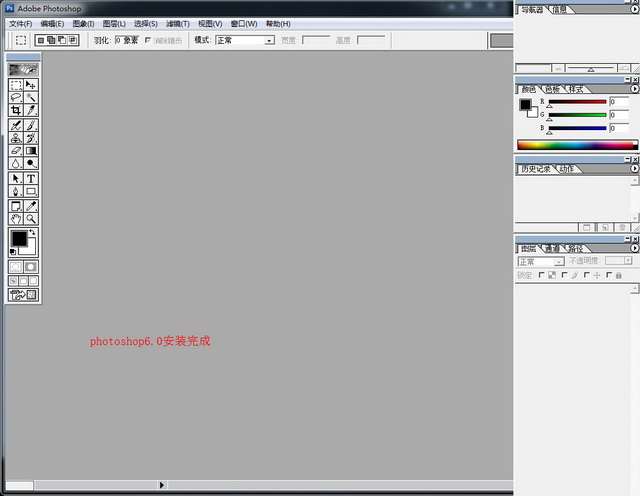This screenshot has height=496, width=640.
Task: Toggle lock image pixels checkbox
Action: pyautogui.click(x=564, y=275)
